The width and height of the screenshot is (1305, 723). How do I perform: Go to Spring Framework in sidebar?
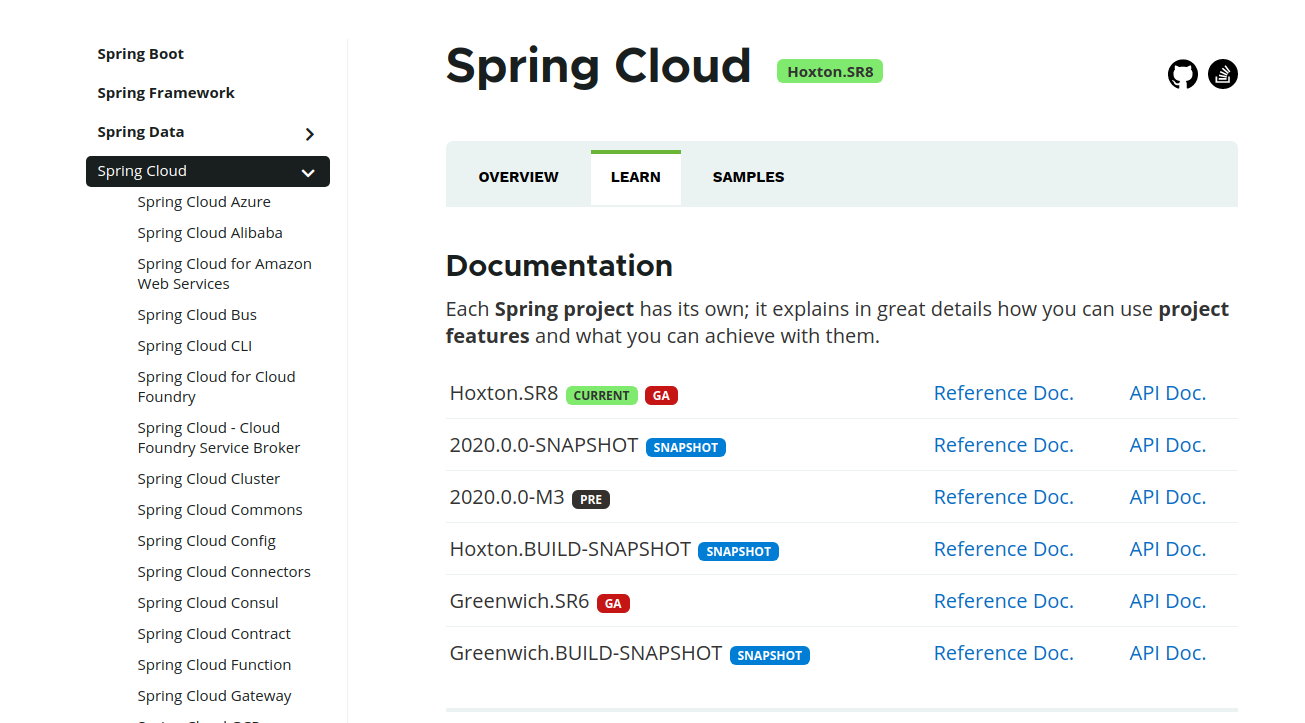(166, 93)
